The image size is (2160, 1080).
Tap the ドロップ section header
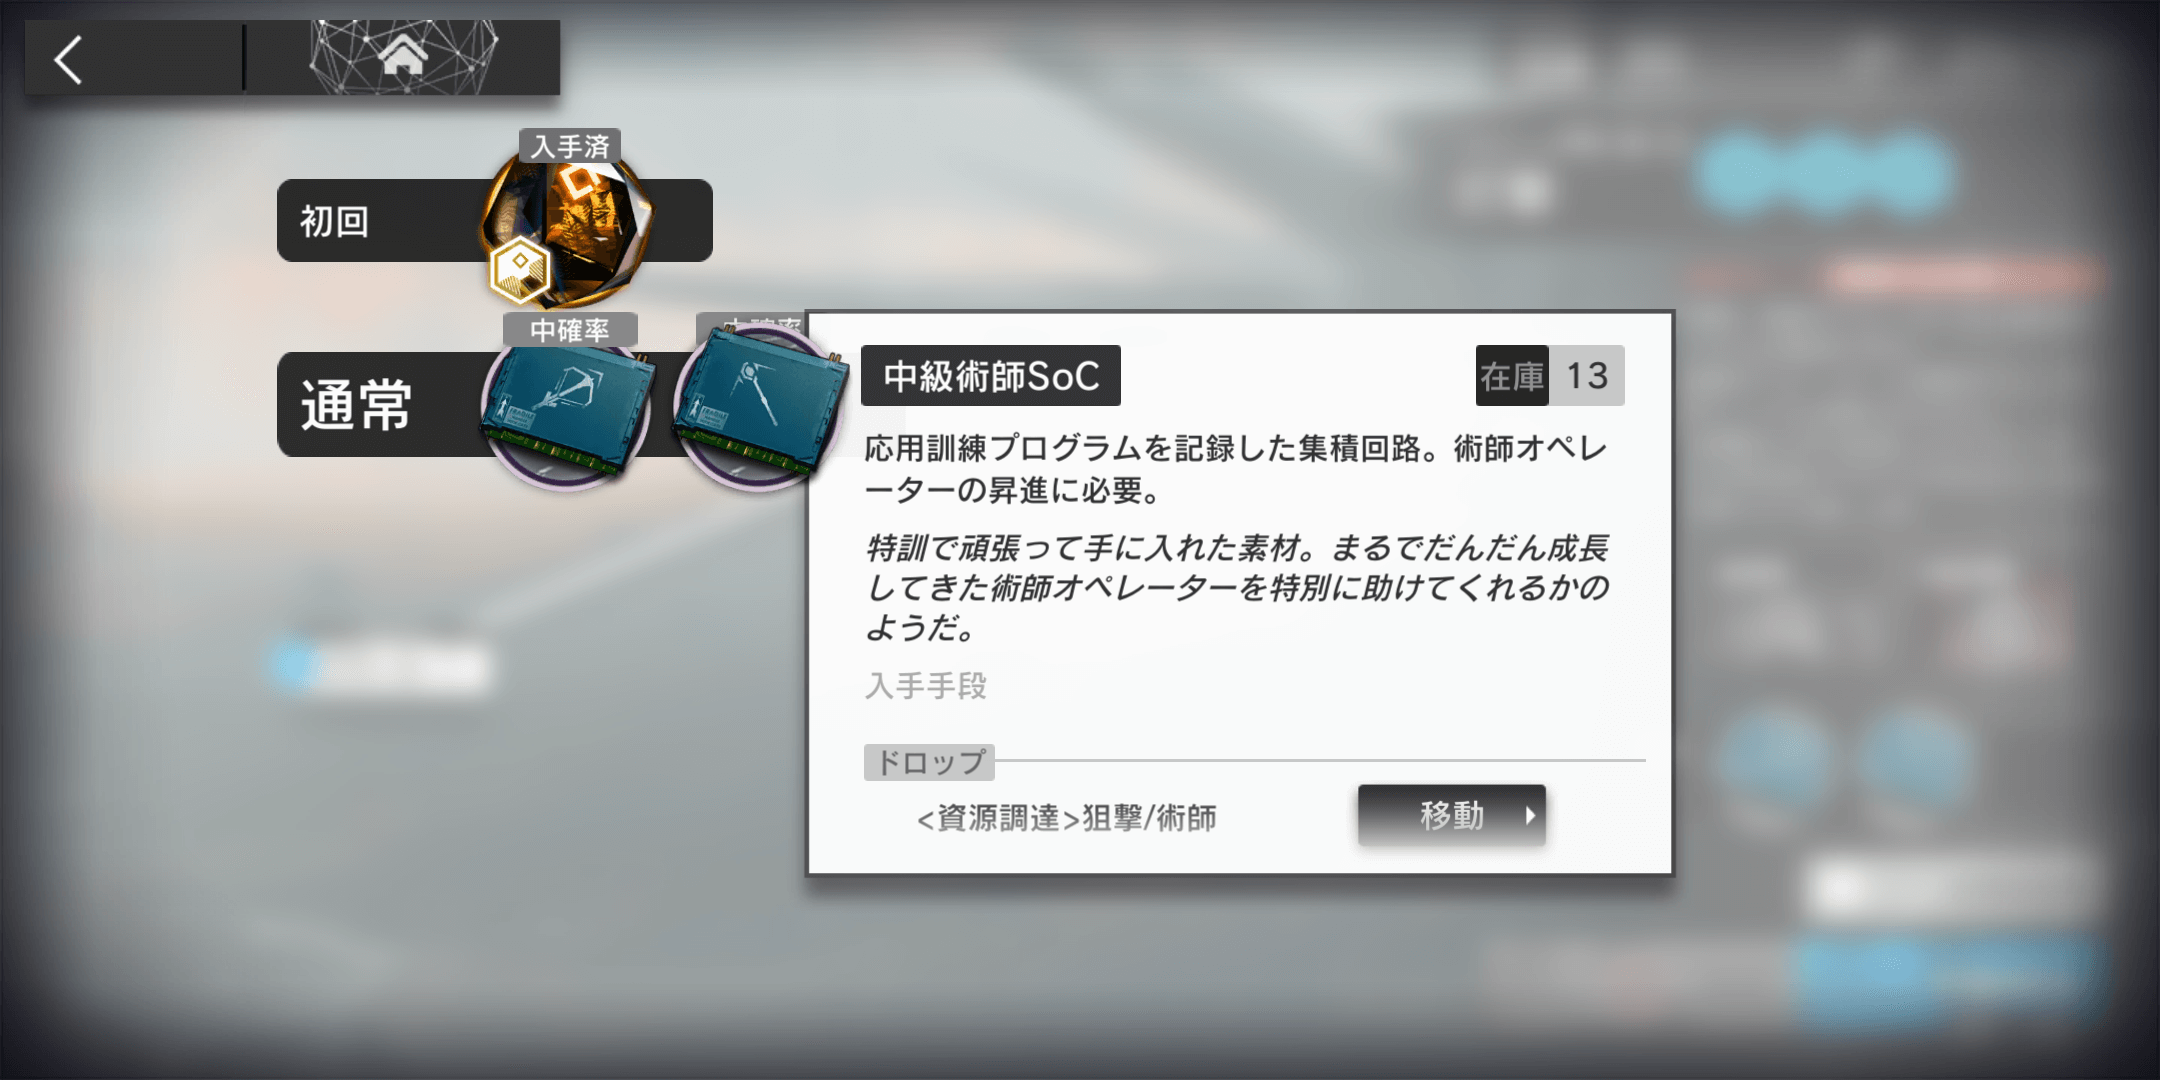(x=929, y=762)
